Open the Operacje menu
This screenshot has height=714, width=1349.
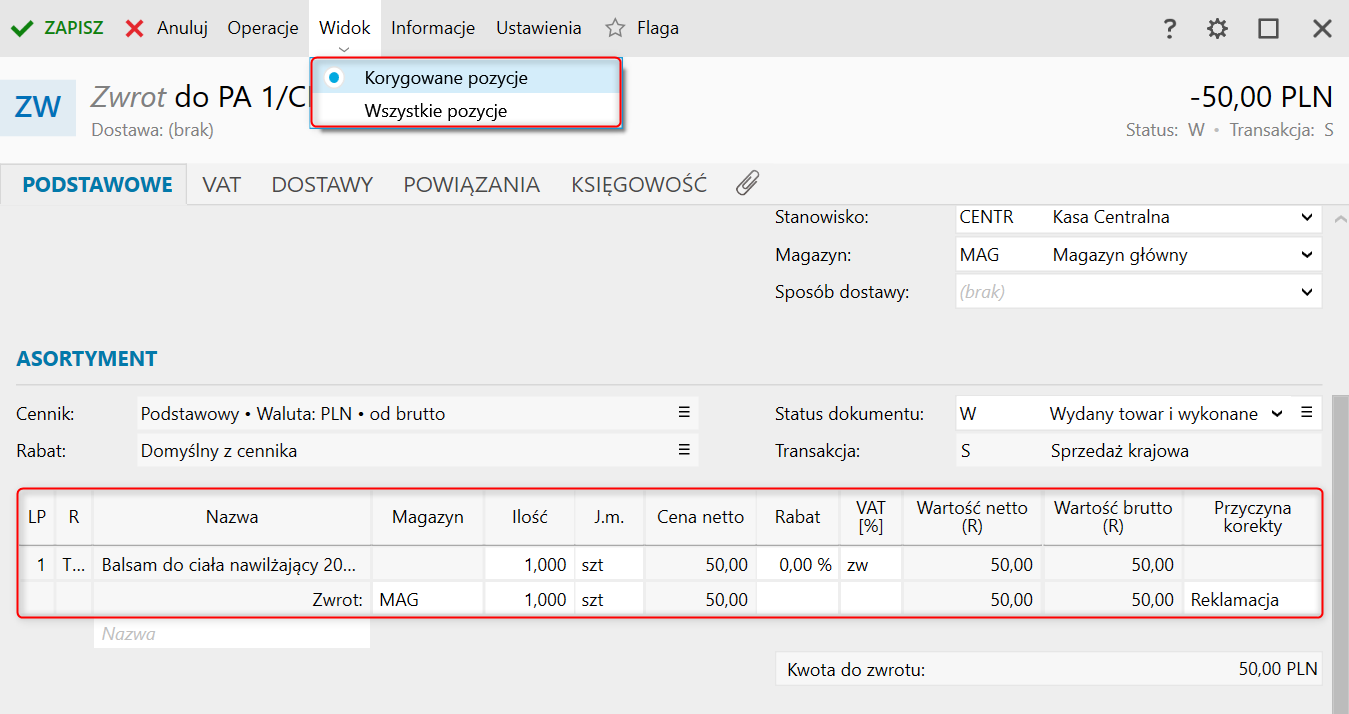point(263,28)
